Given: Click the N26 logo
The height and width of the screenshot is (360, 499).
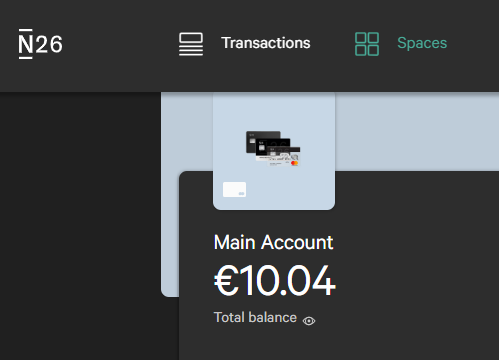Looking at the screenshot, I should point(40,44).
